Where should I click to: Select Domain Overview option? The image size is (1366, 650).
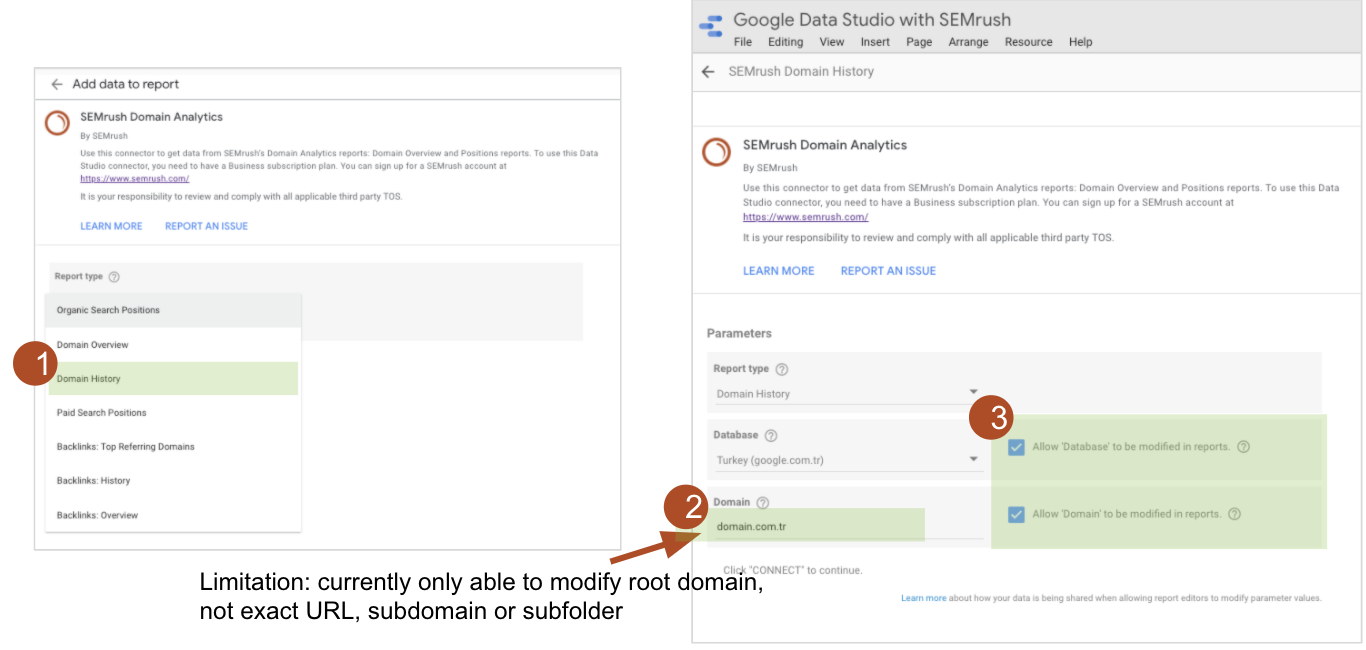click(x=173, y=345)
